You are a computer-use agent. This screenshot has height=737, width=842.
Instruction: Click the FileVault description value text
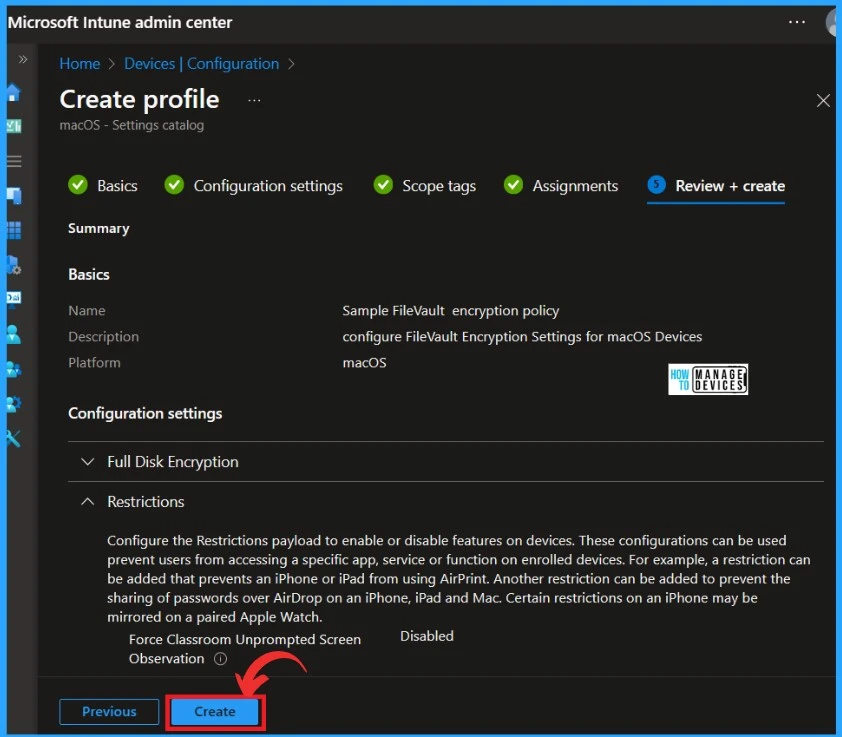[x=522, y=337]
